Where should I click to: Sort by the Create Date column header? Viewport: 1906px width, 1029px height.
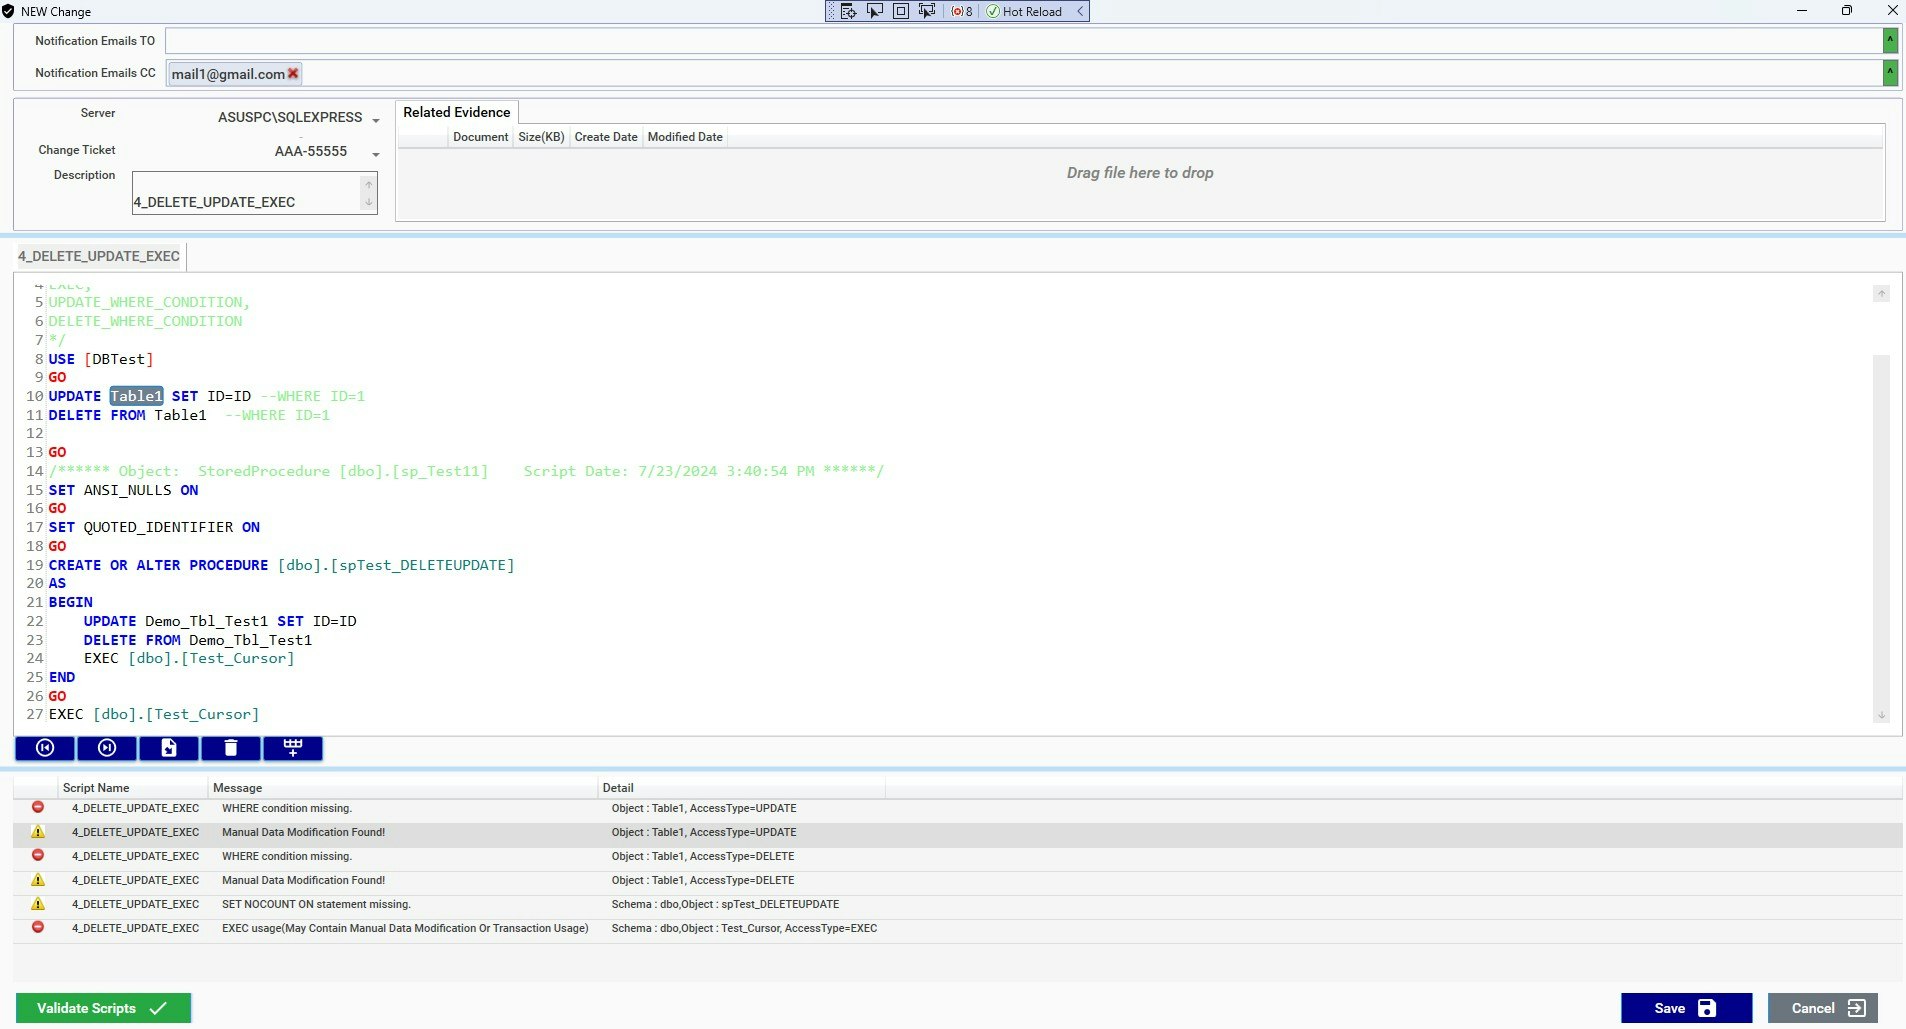(x=606, y=137)
